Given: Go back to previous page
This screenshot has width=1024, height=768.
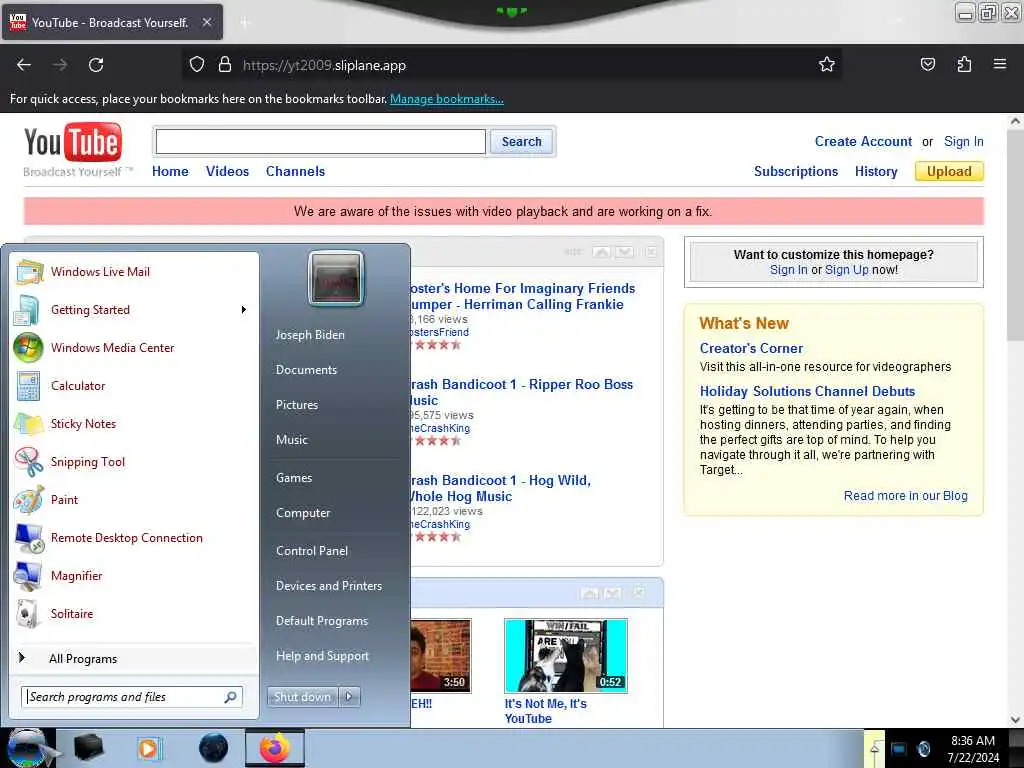Looking at the screenshot, I should tap(24, 65).
